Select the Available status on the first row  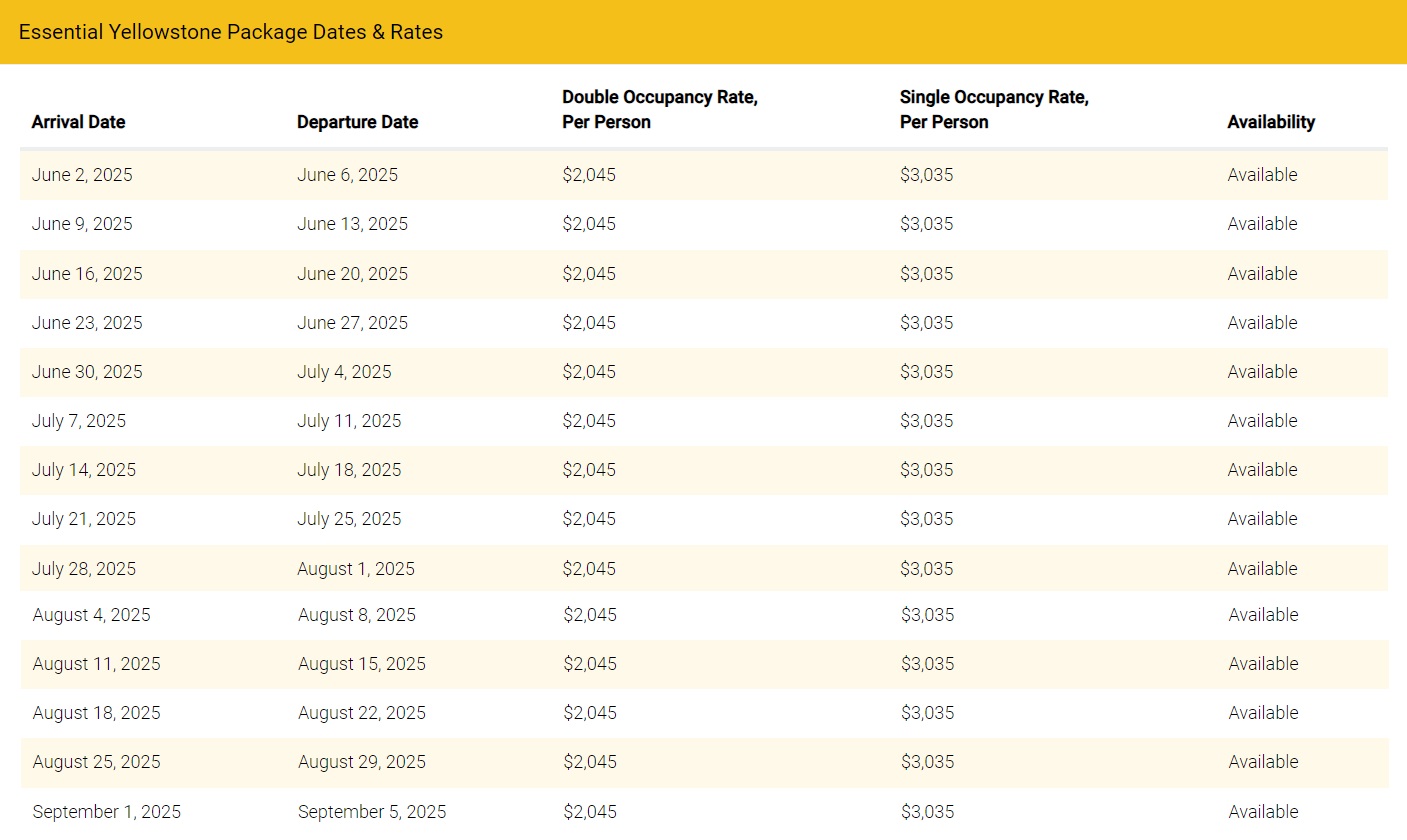pyautogui.click(x=1262, y=174)
